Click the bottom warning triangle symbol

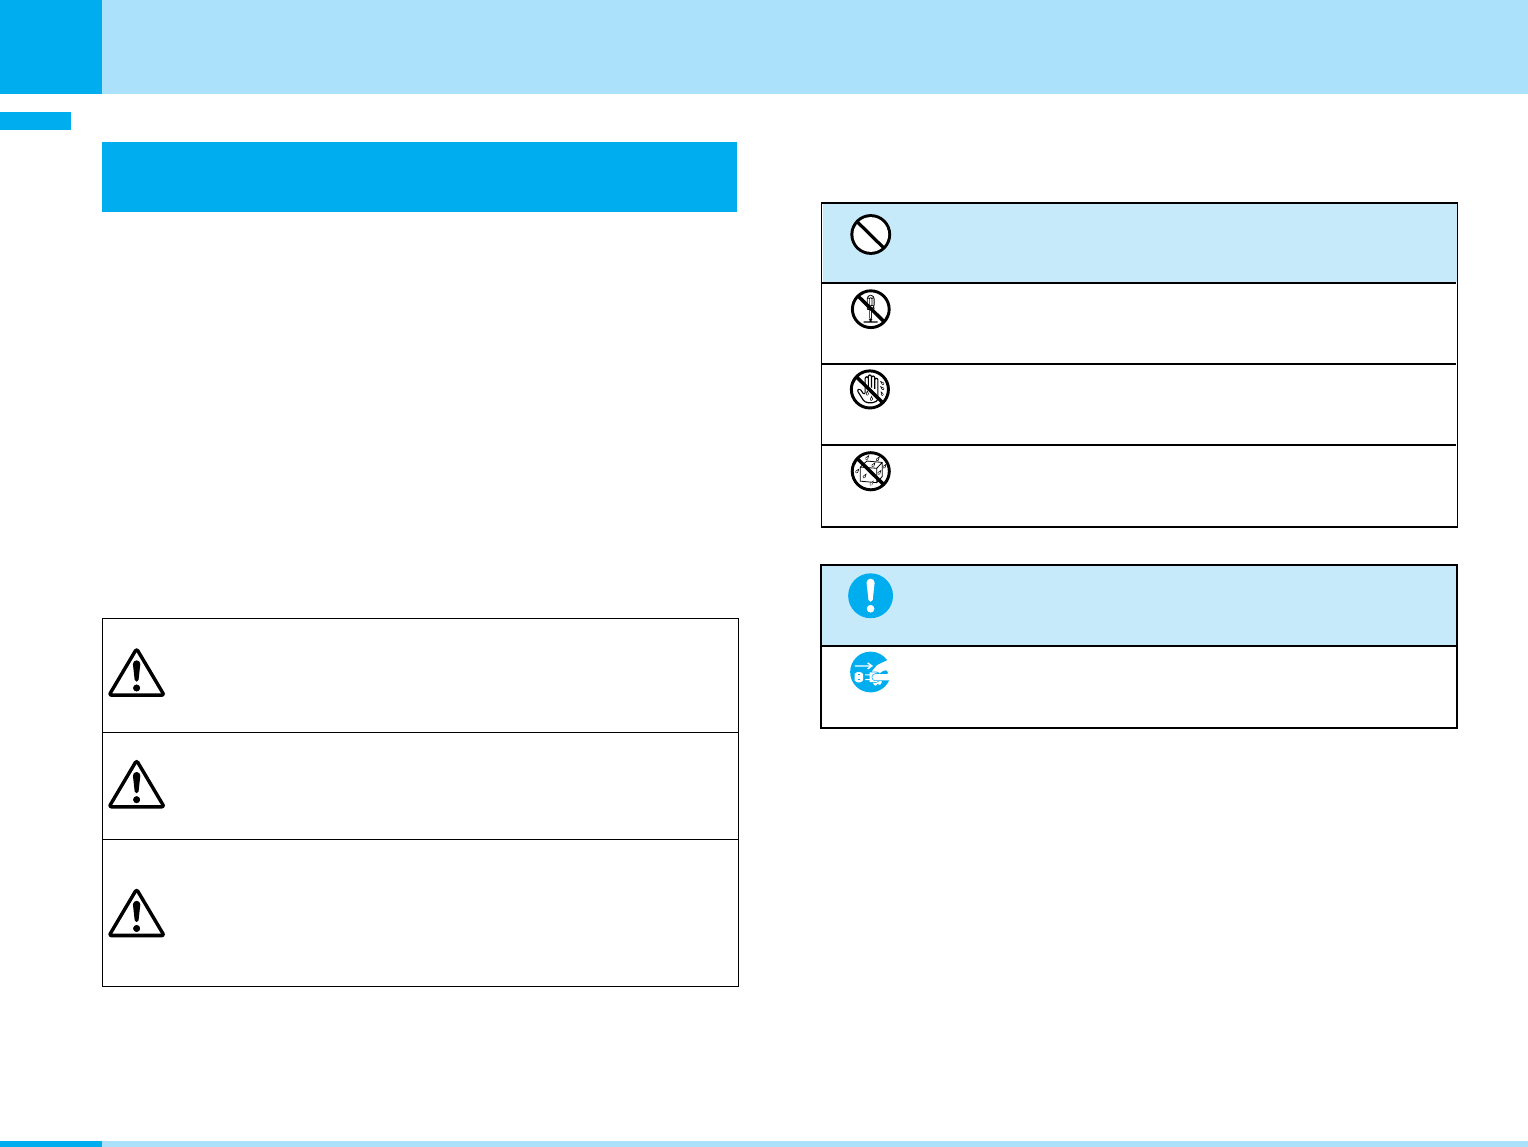(136, 913)
